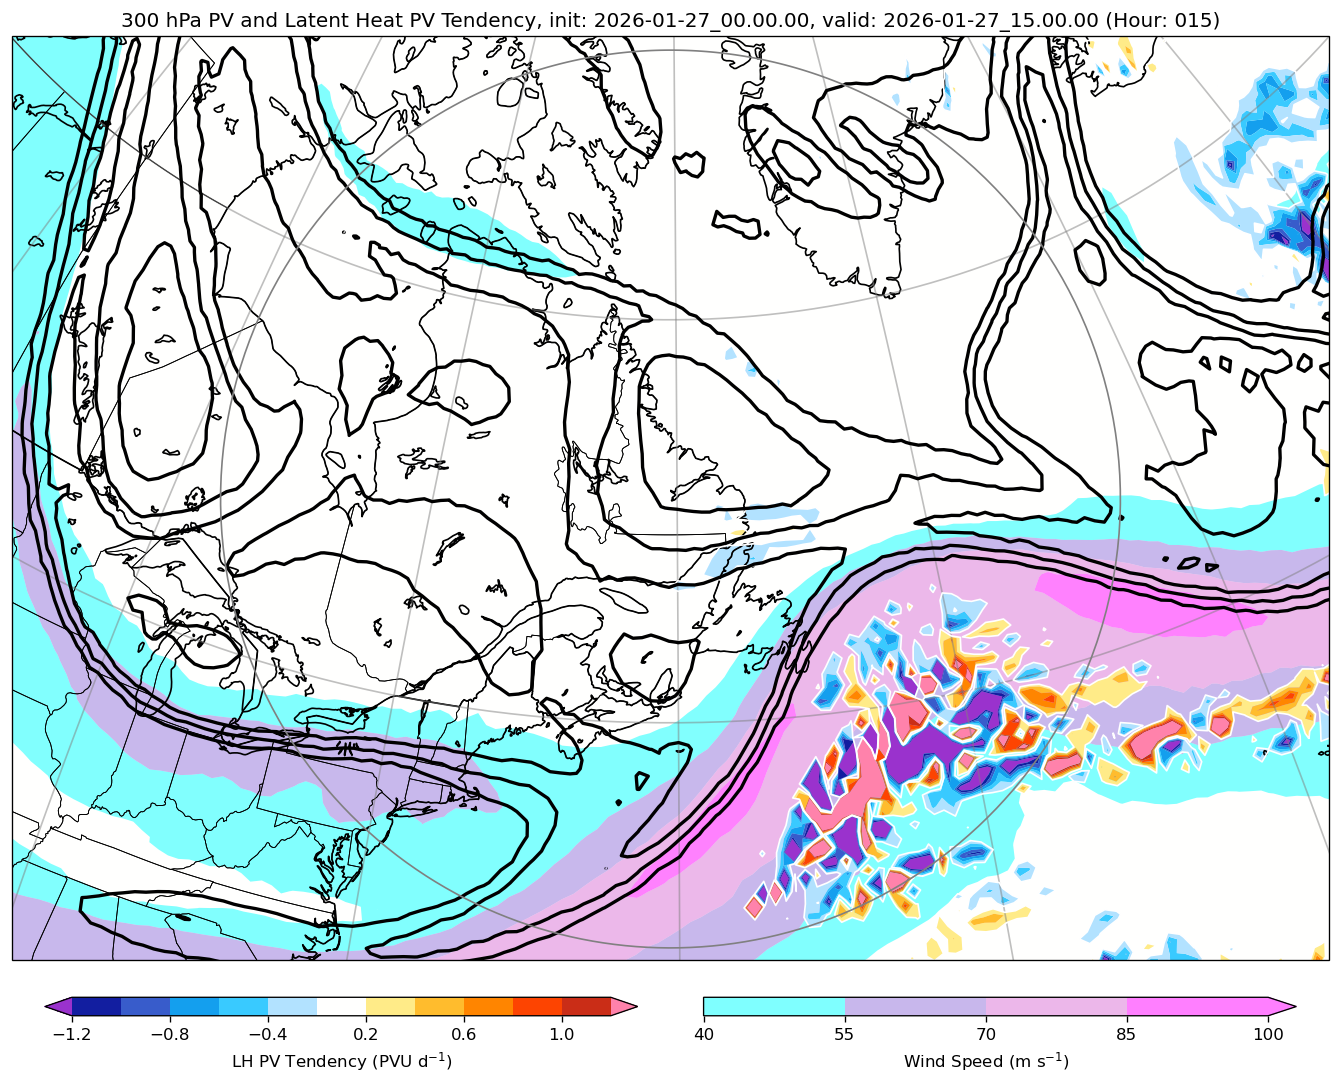The image size is (1341, 1084).
Task: Click the purple left arrow of LH PV colorbar
Action: [59, 1006]
